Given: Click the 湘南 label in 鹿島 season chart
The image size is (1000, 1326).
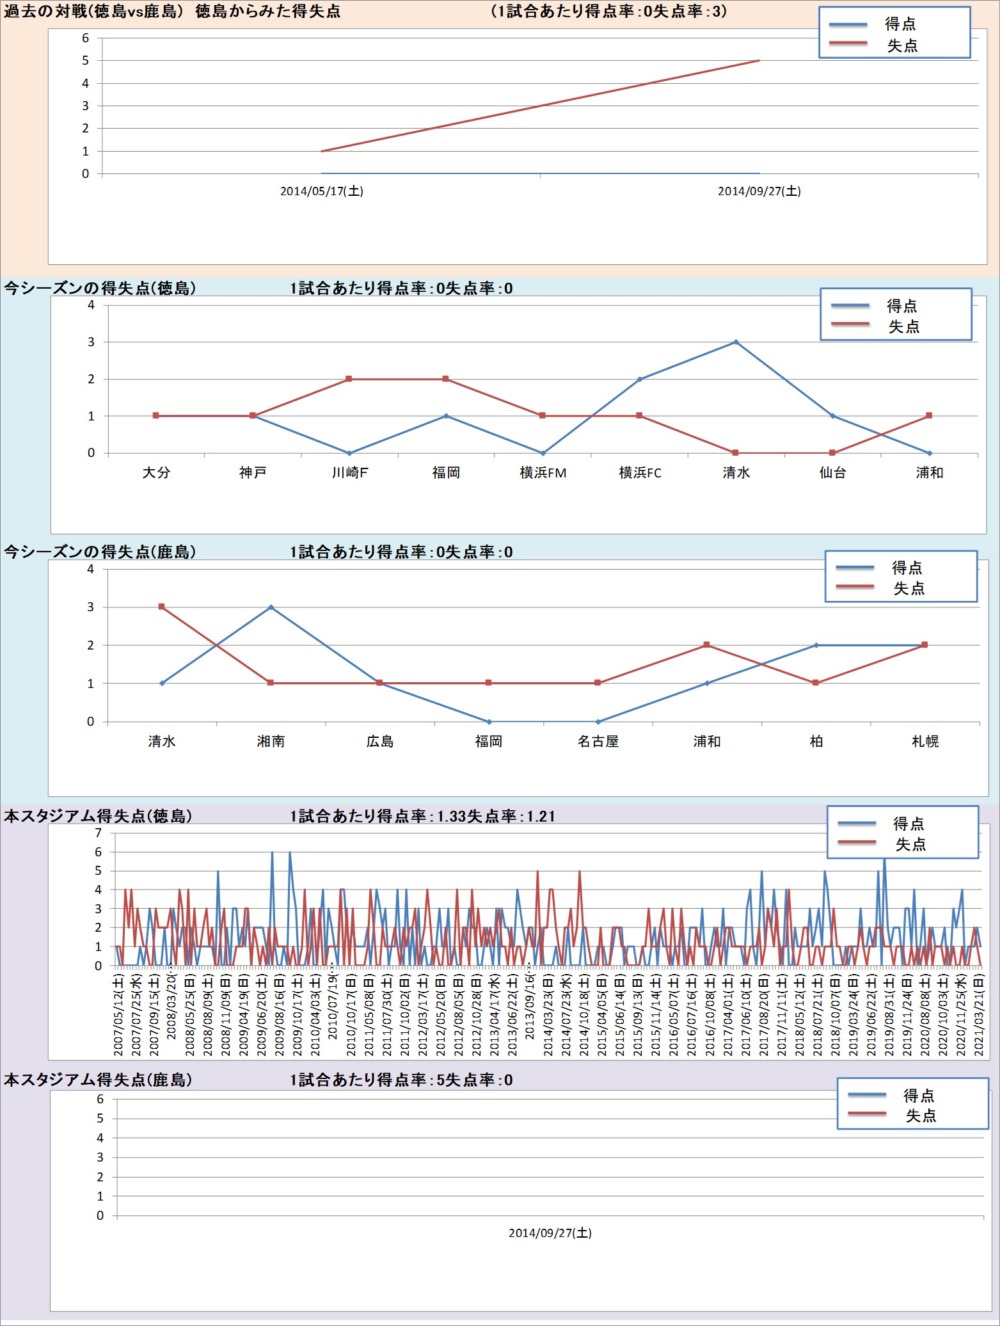Looking at the screenshot, I should pos(271,742).
